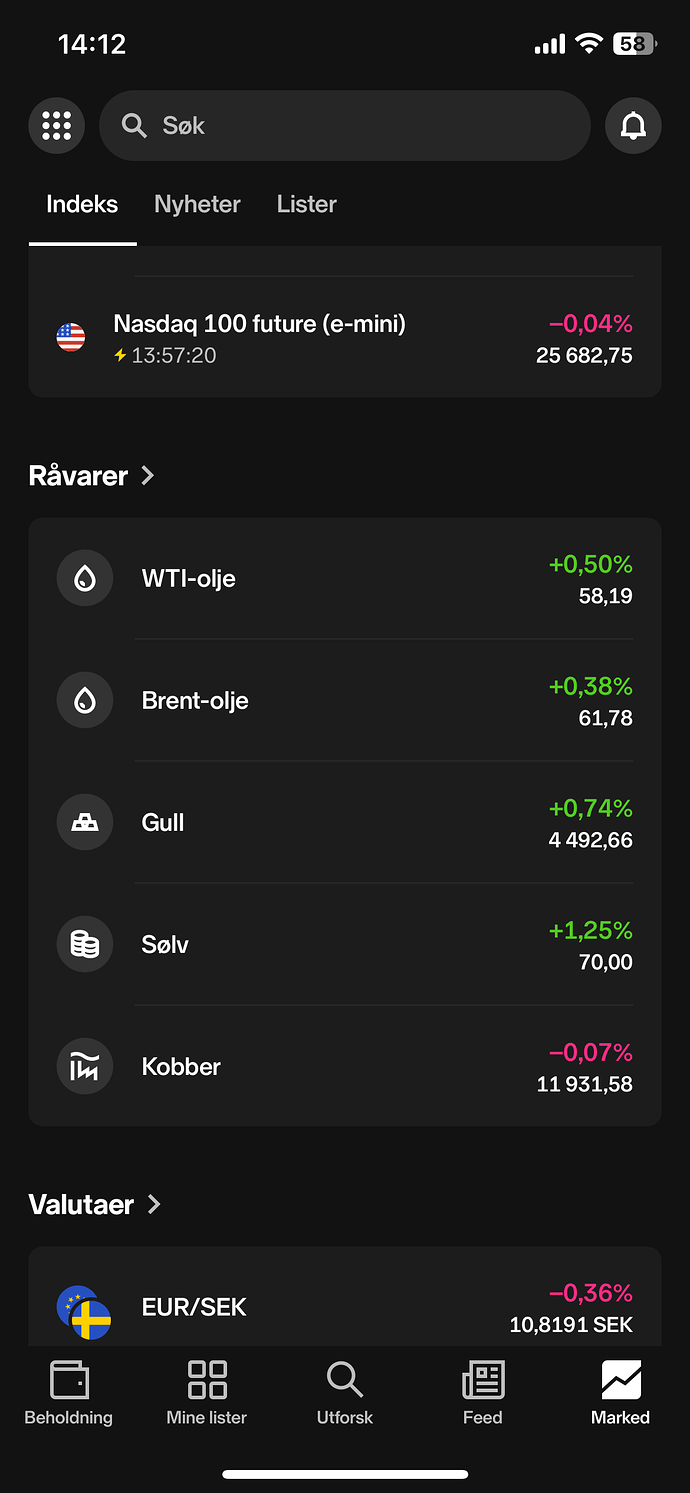This screenshot has width=690, height=1493.
Task: Open the EUR/SEK currency pair
Action: (345, 1306)
